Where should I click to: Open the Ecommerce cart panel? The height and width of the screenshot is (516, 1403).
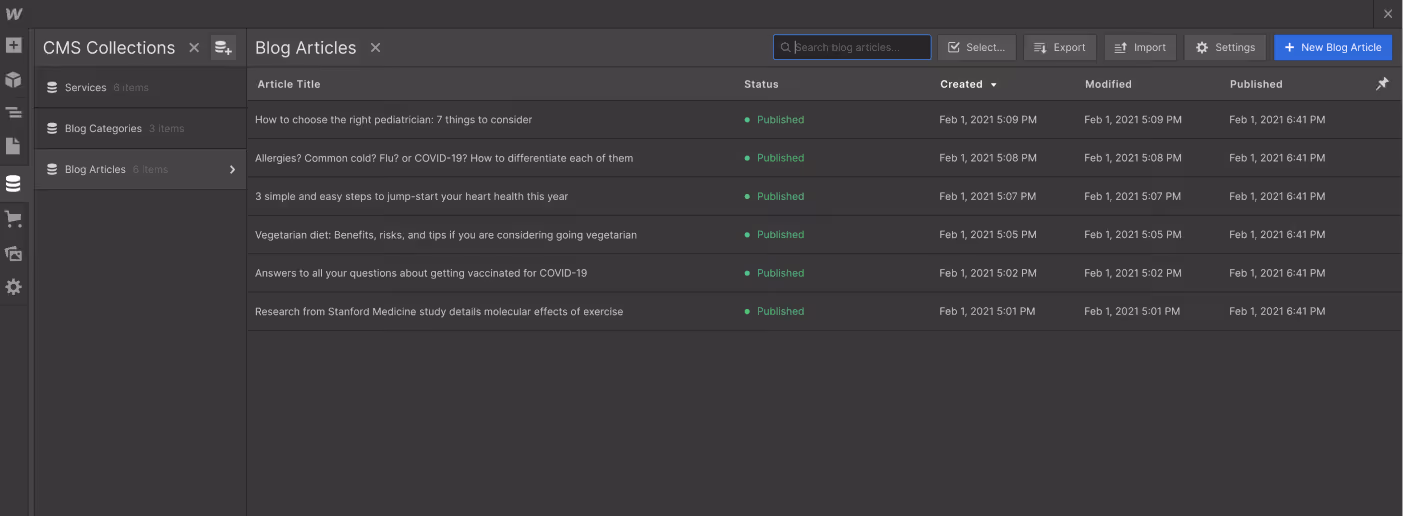tap(13, 219)
